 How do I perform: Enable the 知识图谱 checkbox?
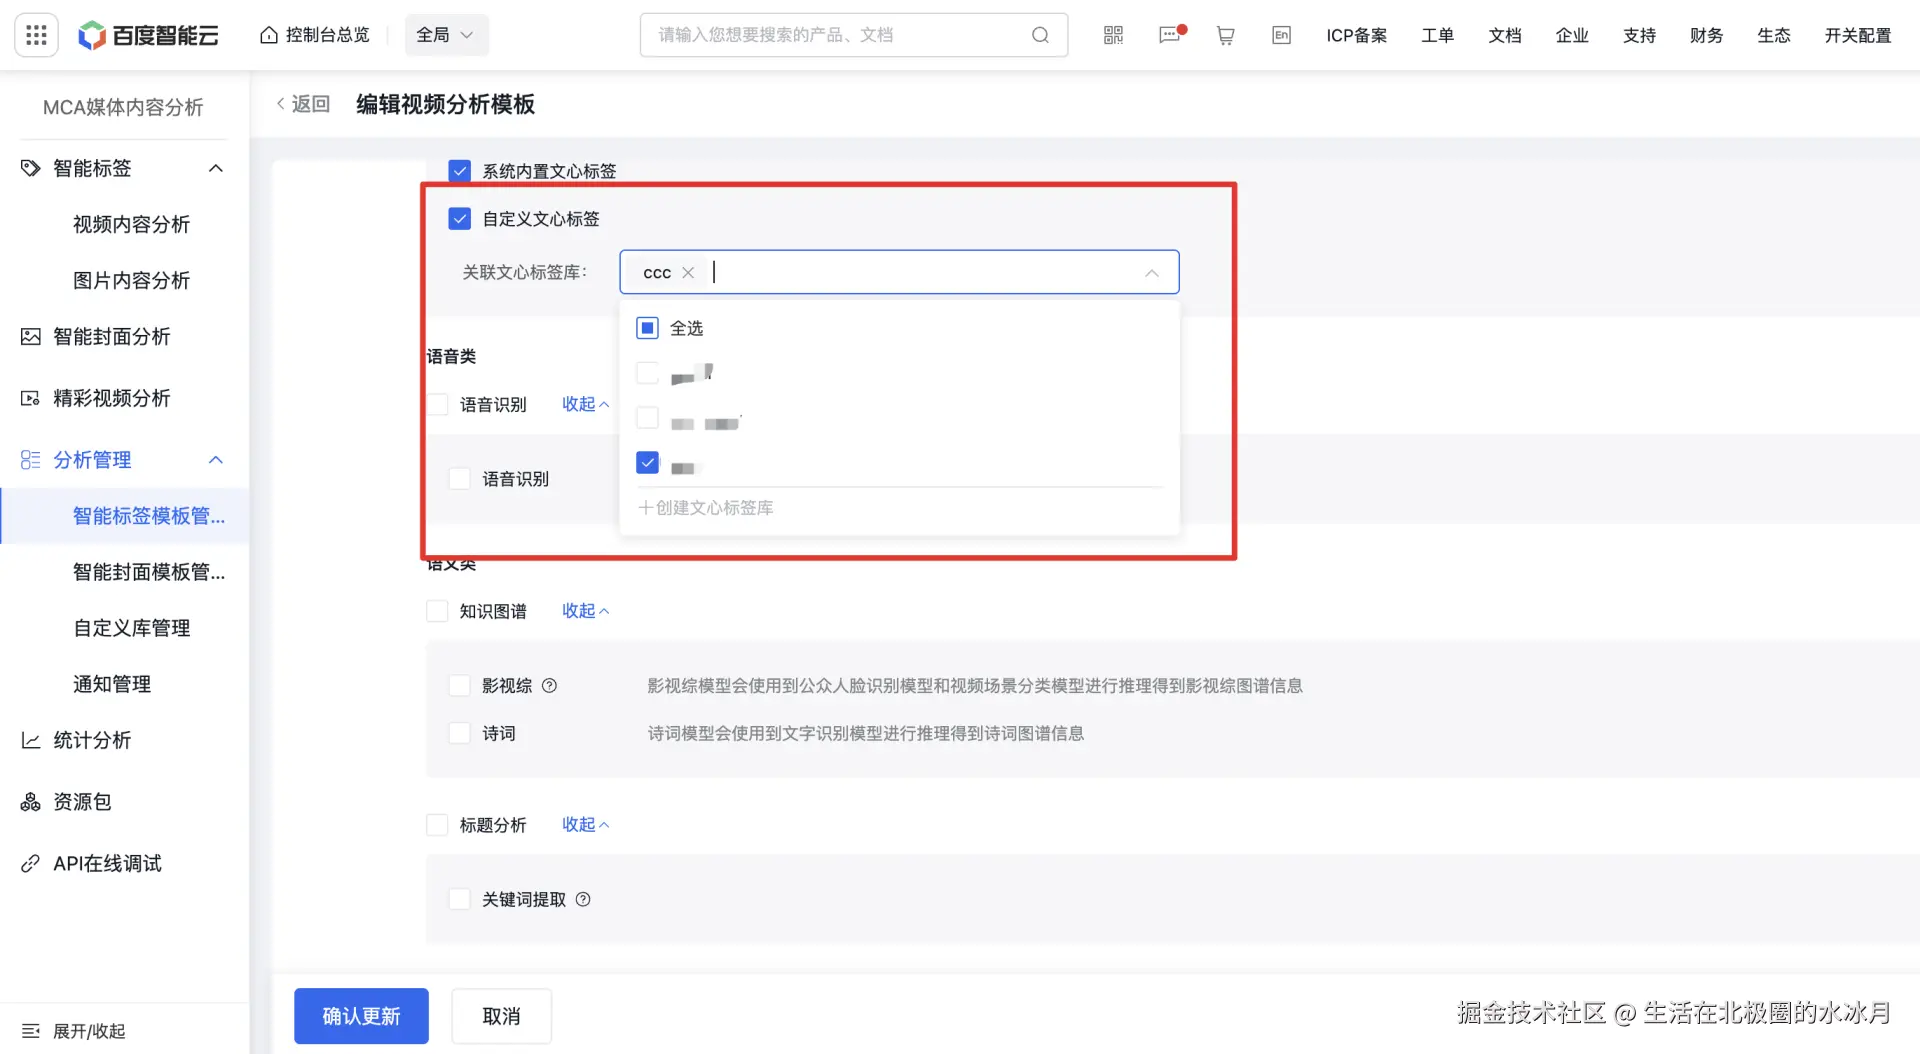tap(437, 611)
